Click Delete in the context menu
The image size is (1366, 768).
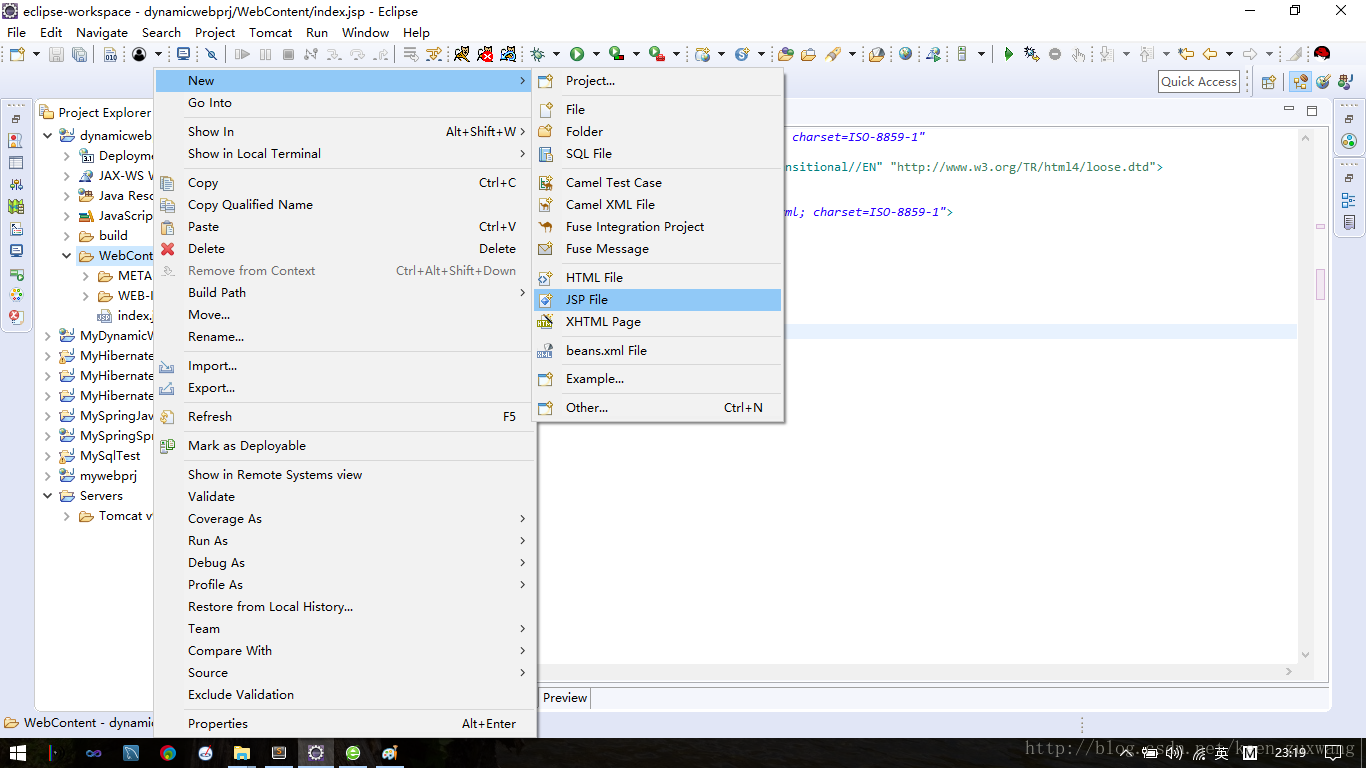[346, 249]
